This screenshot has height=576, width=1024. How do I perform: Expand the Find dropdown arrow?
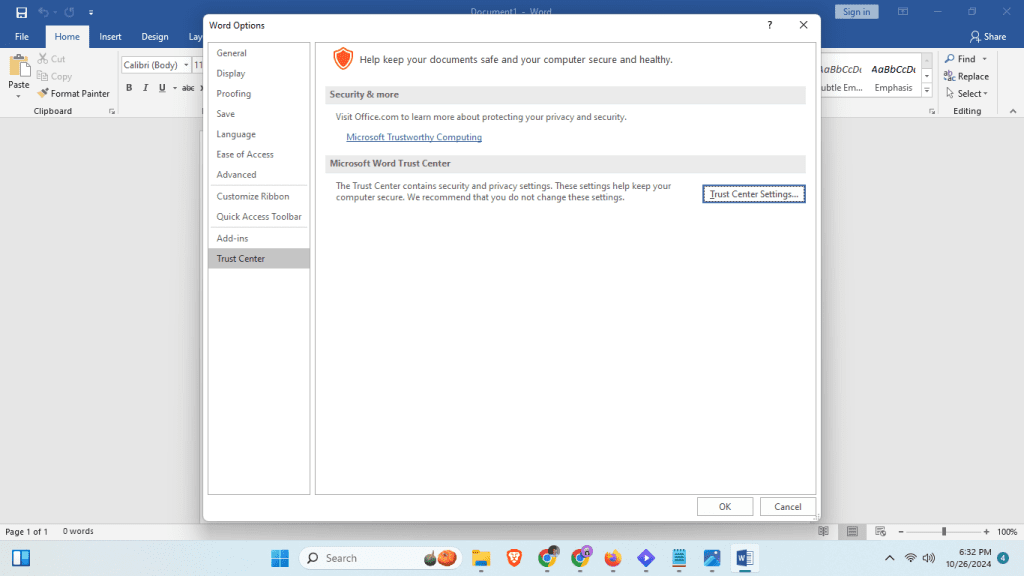click(985, 59)
